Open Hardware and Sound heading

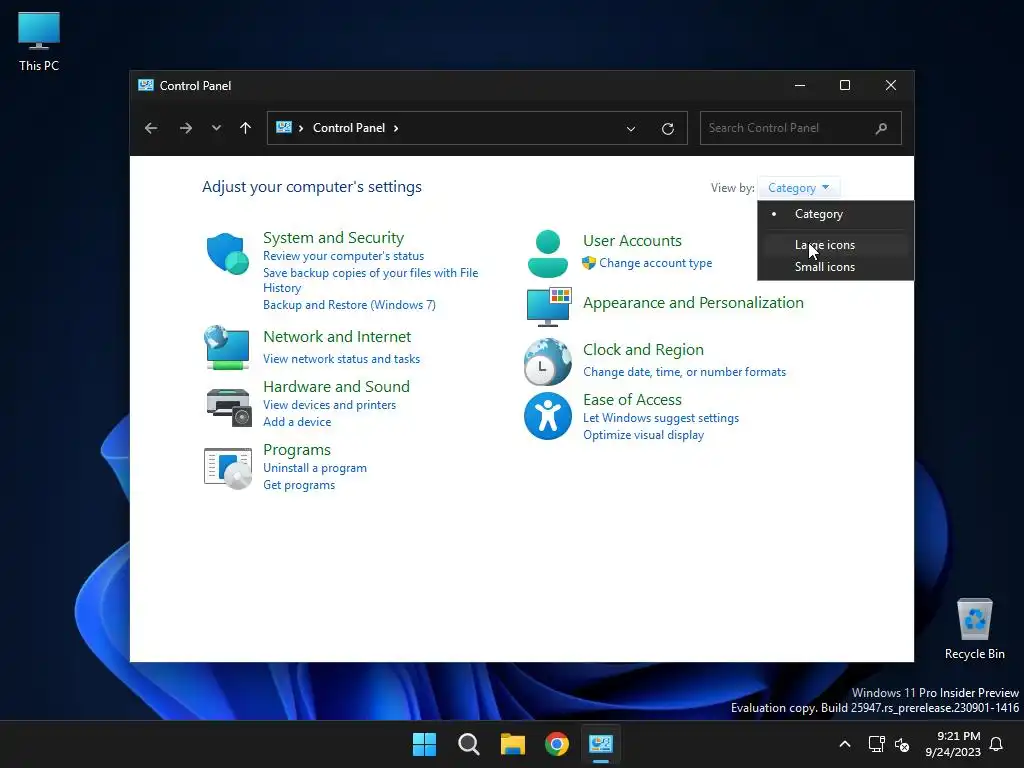[336, 387]
